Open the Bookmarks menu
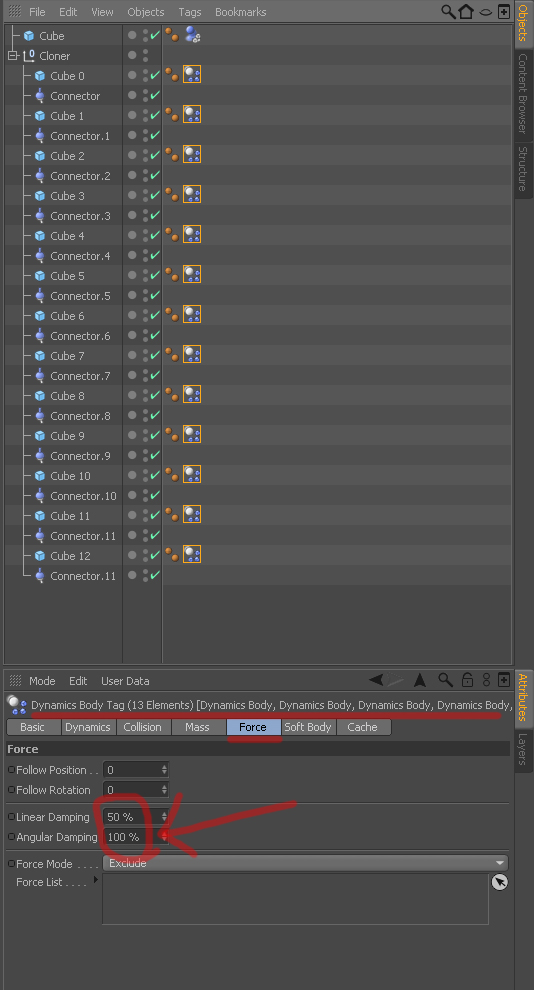Image resolution: width=534 pixels, height=990 pixels. 240,12
